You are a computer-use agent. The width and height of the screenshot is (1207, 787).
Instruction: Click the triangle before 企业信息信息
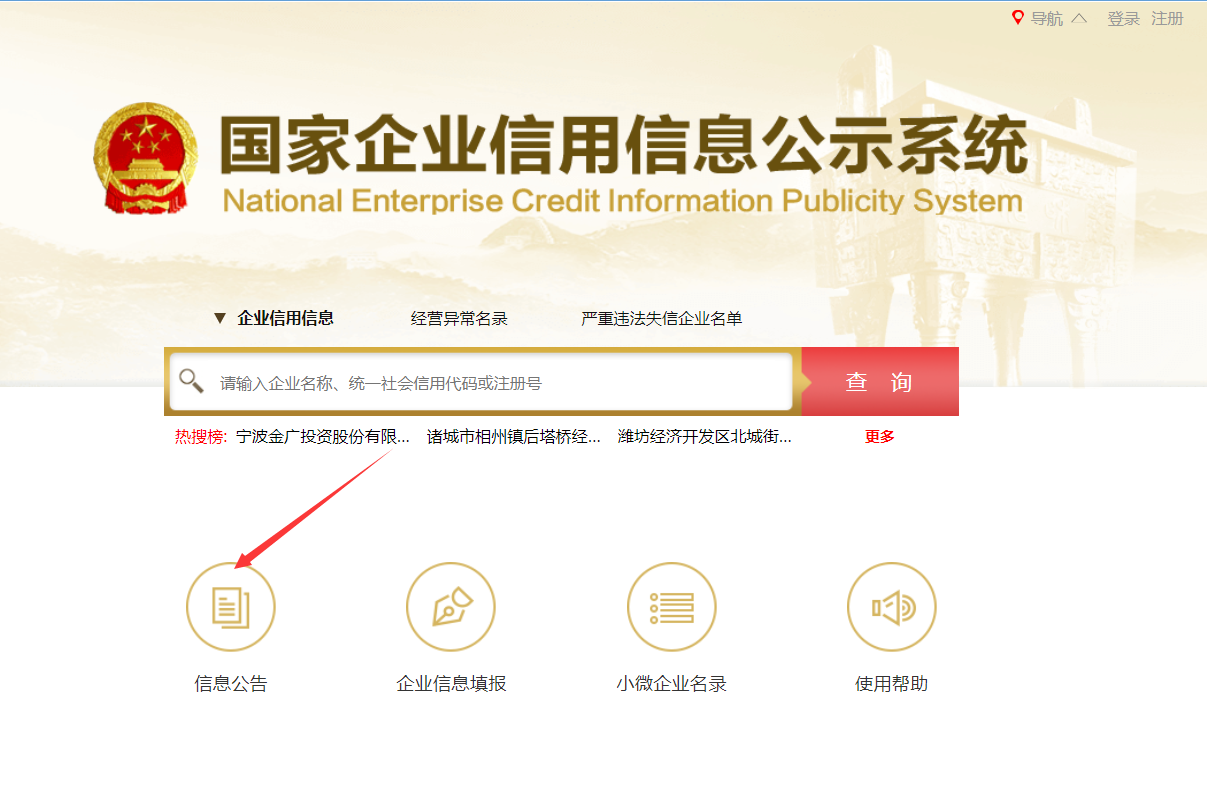[220, 318]
